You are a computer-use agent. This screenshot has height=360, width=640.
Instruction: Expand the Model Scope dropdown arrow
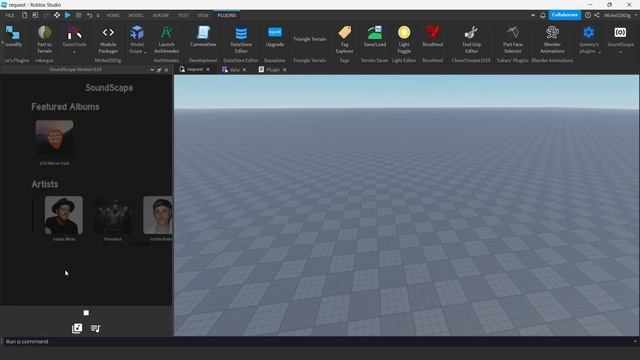point(145,52)
